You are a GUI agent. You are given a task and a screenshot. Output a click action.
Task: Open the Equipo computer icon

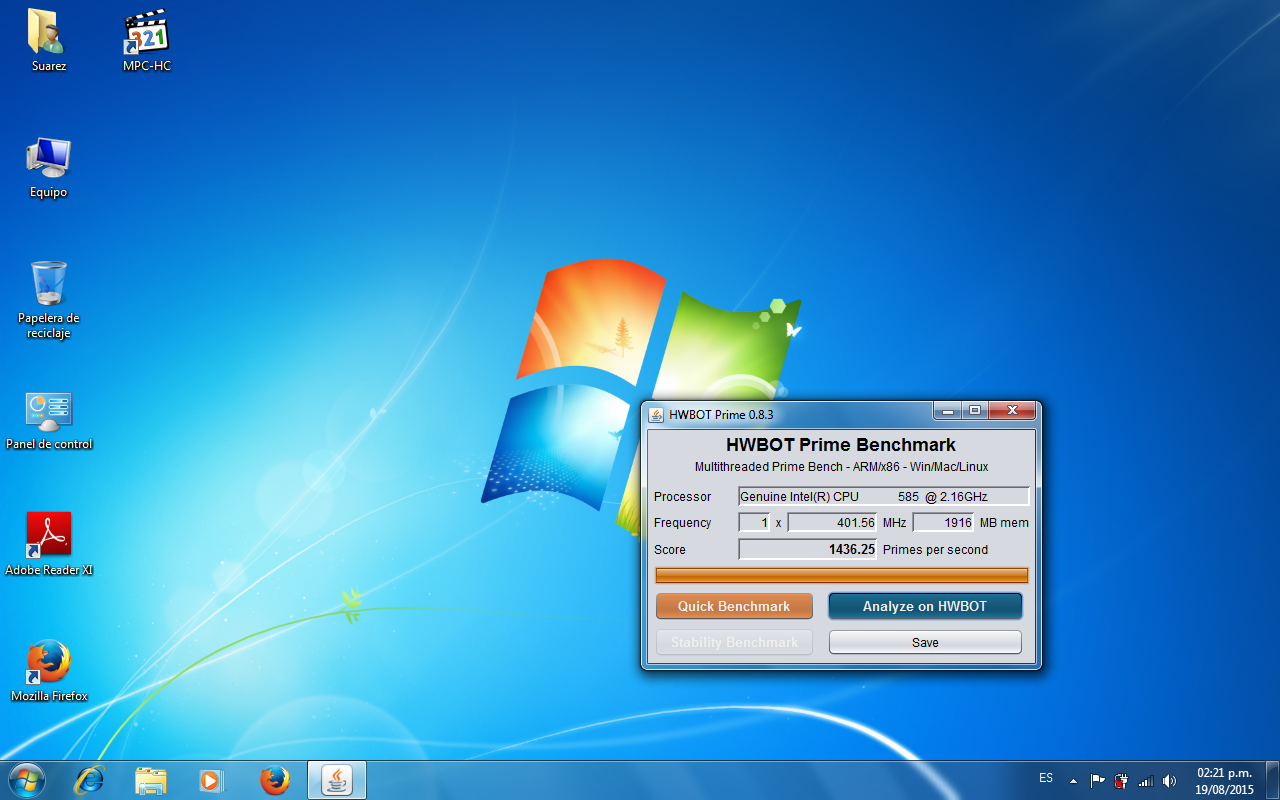[x=48, y=166]
